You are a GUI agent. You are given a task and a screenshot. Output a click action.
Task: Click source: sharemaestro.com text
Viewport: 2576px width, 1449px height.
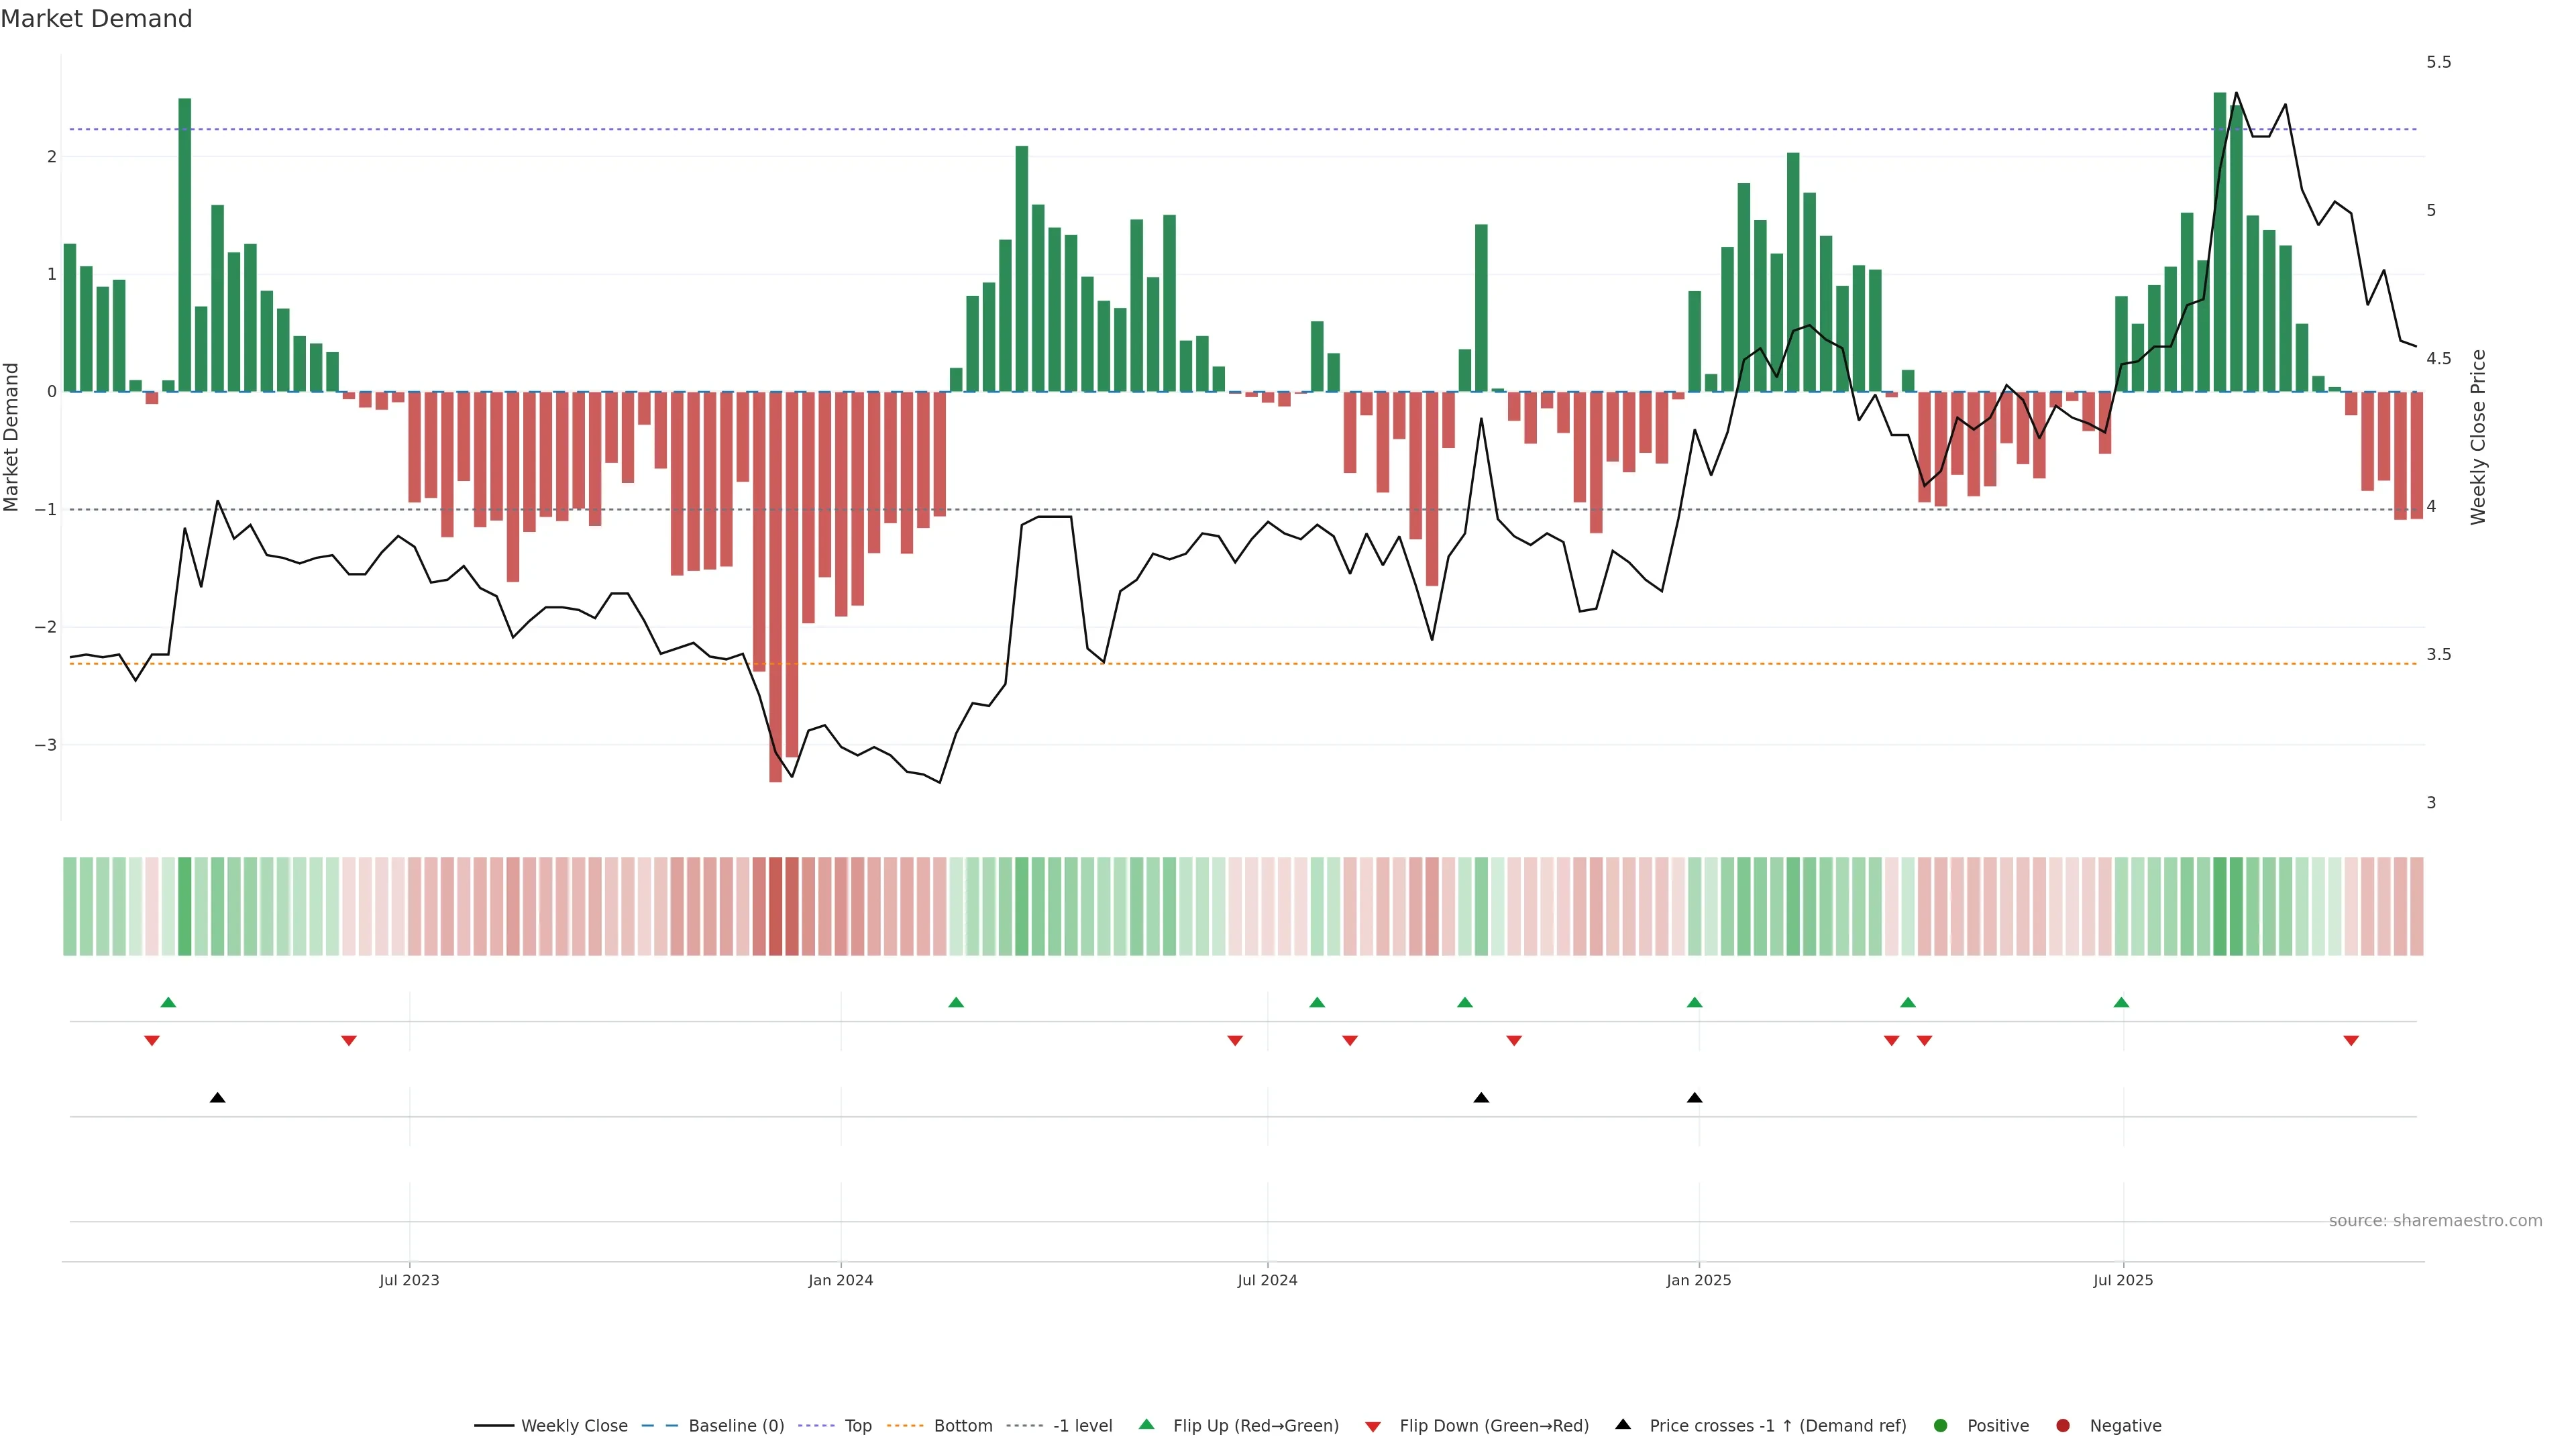[x=2435, y=1220]
